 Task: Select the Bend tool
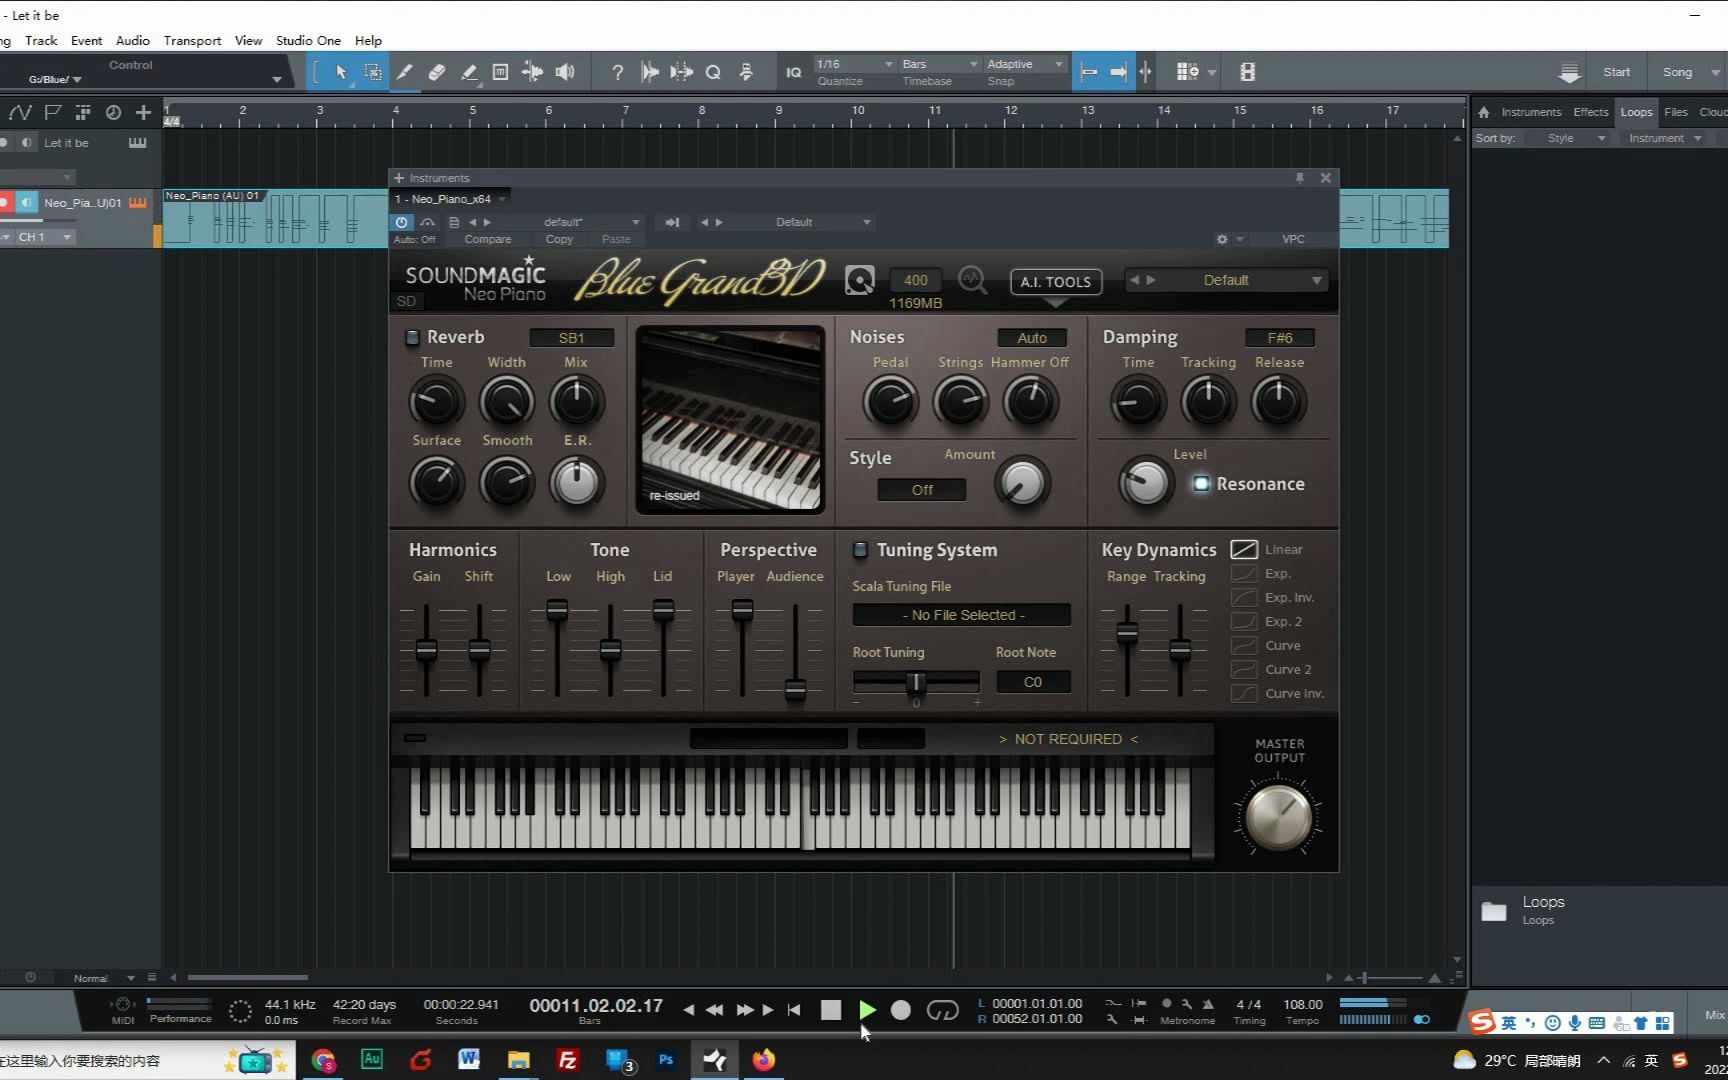click(532, 72)
